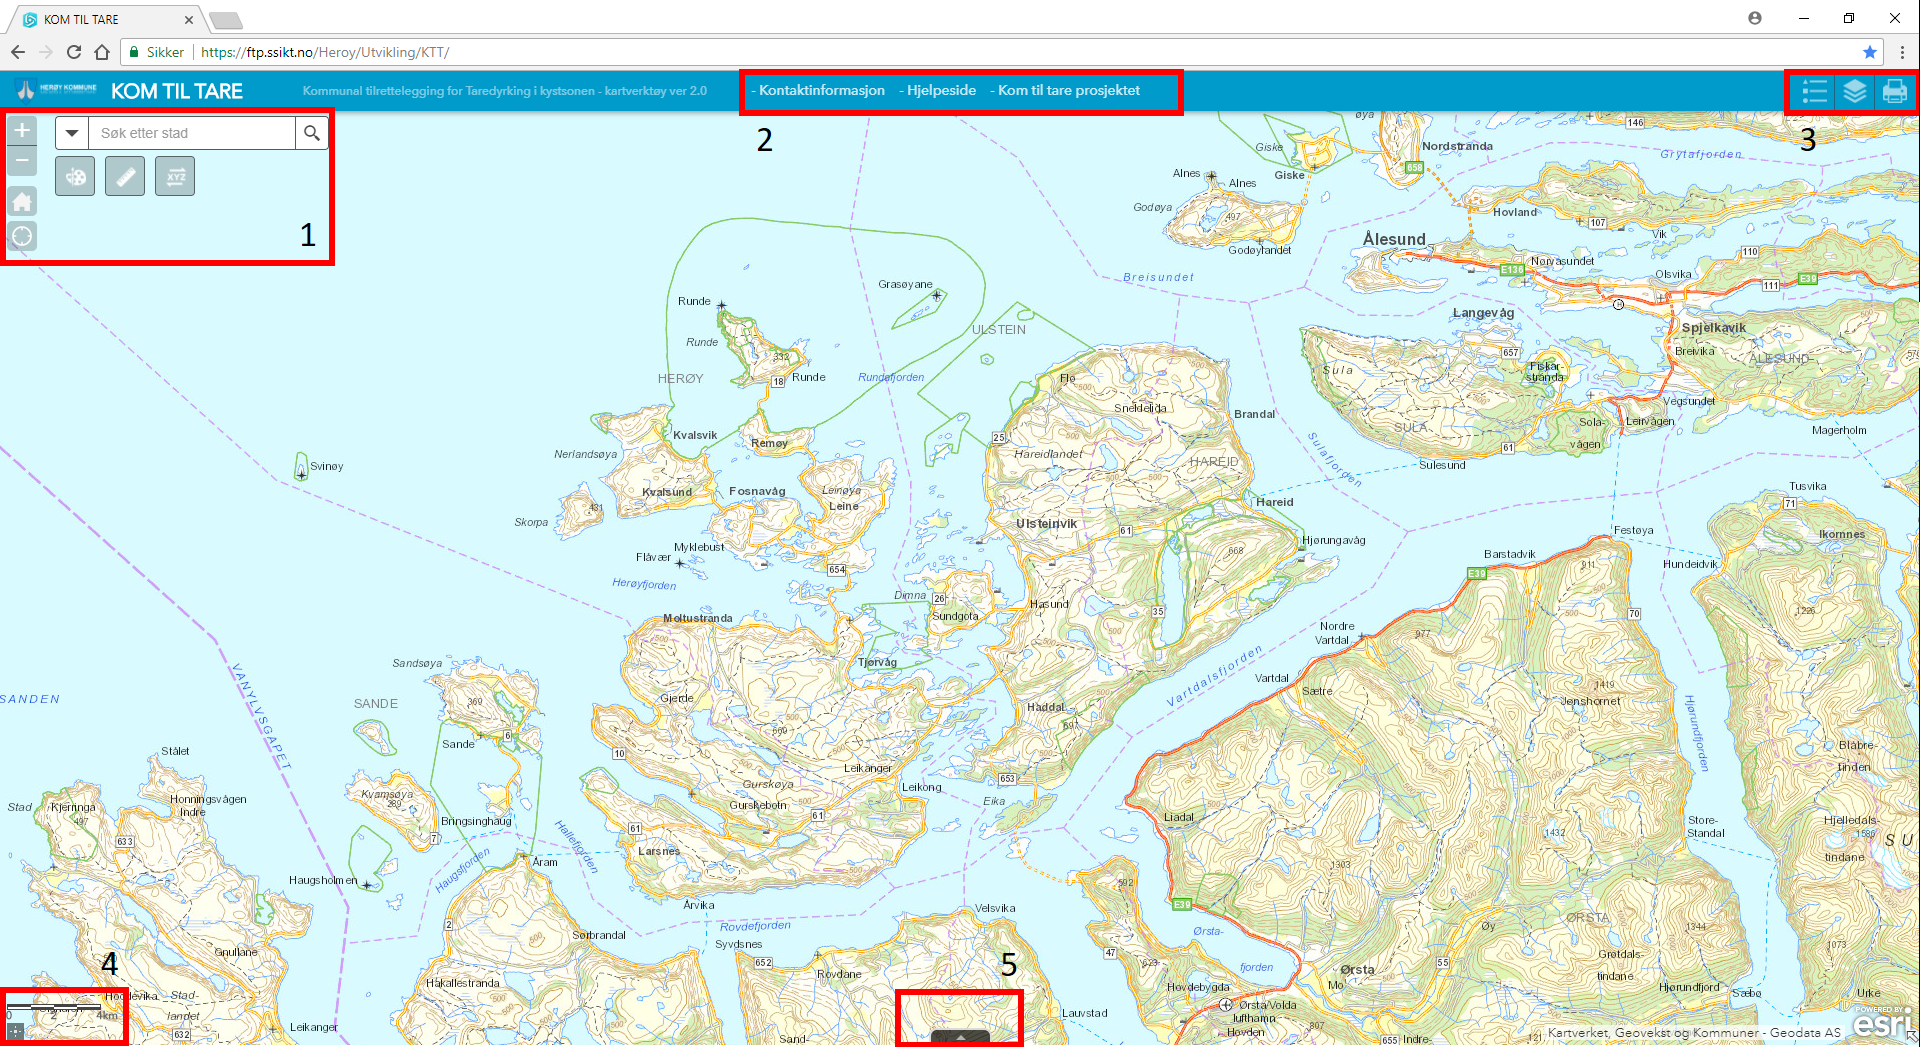Click the 'Søk etter stad' search field

point(192,133)
